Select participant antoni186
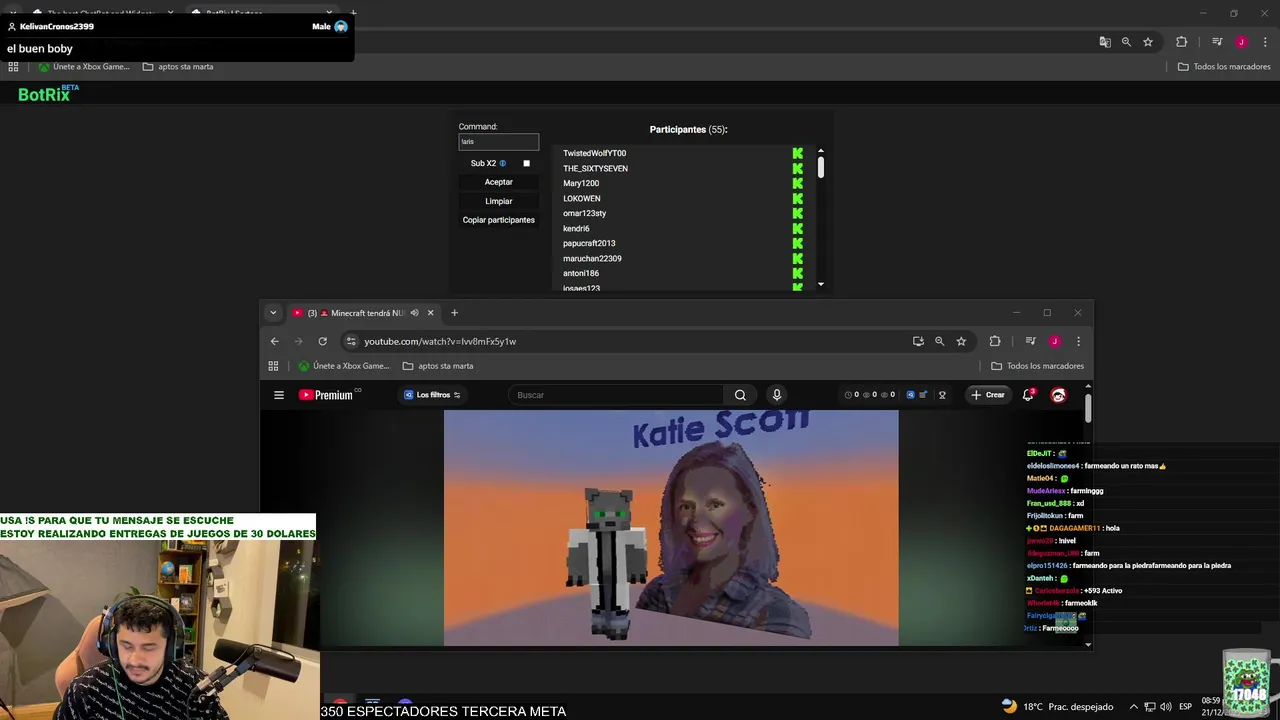 (581, 273)
